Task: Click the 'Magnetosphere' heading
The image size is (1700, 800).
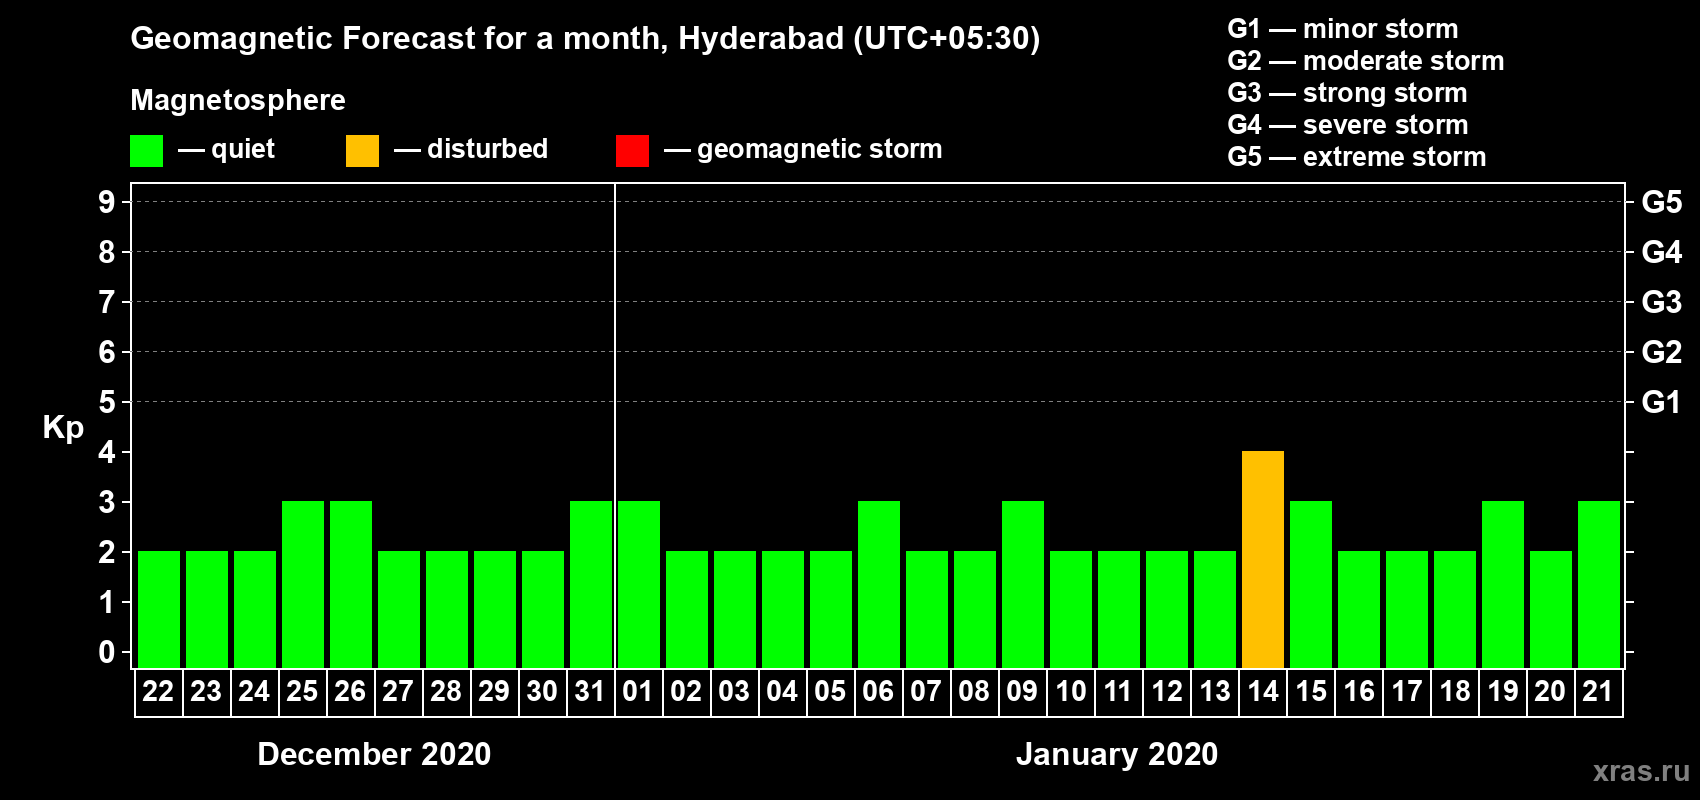Action: 238,100
